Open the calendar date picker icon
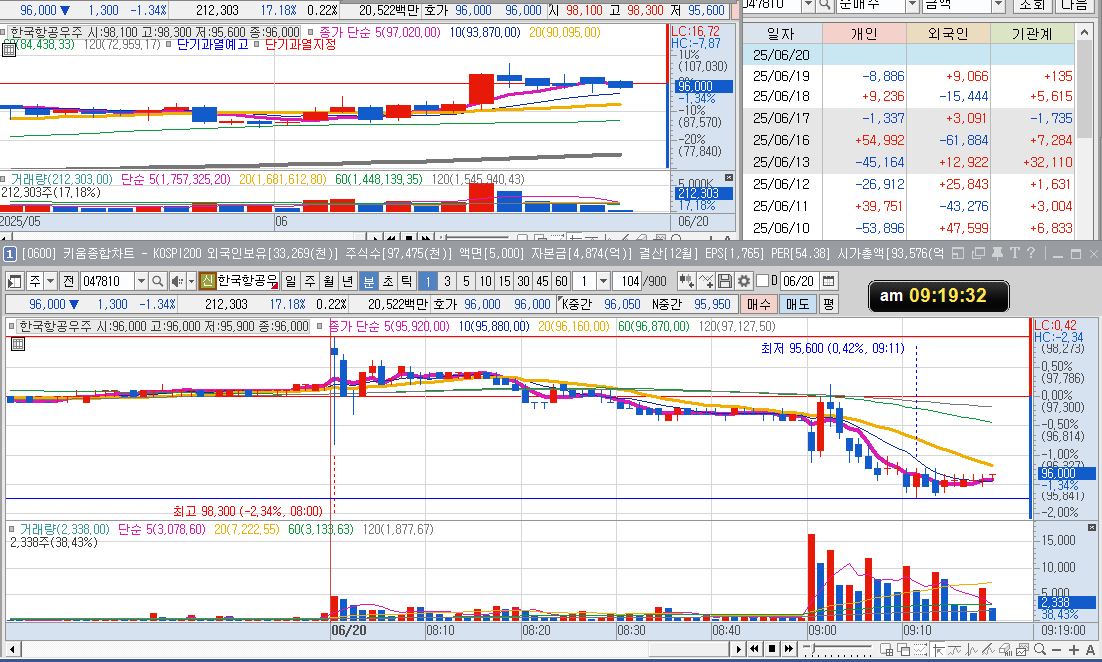The height and width of the screenshot is (662, 1102). pyautogui.click(x=829, y=281)
